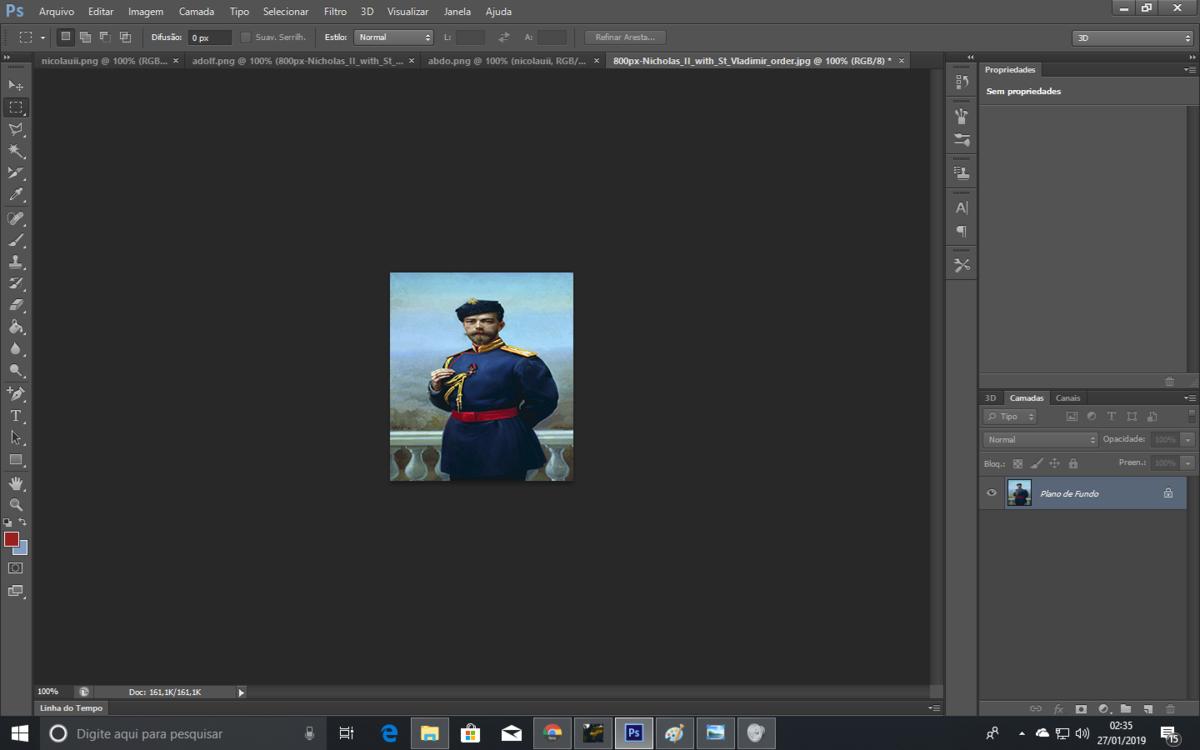Create a new adjustment layer
This screenshot has height=750, width=1200.
point(1103,709)
